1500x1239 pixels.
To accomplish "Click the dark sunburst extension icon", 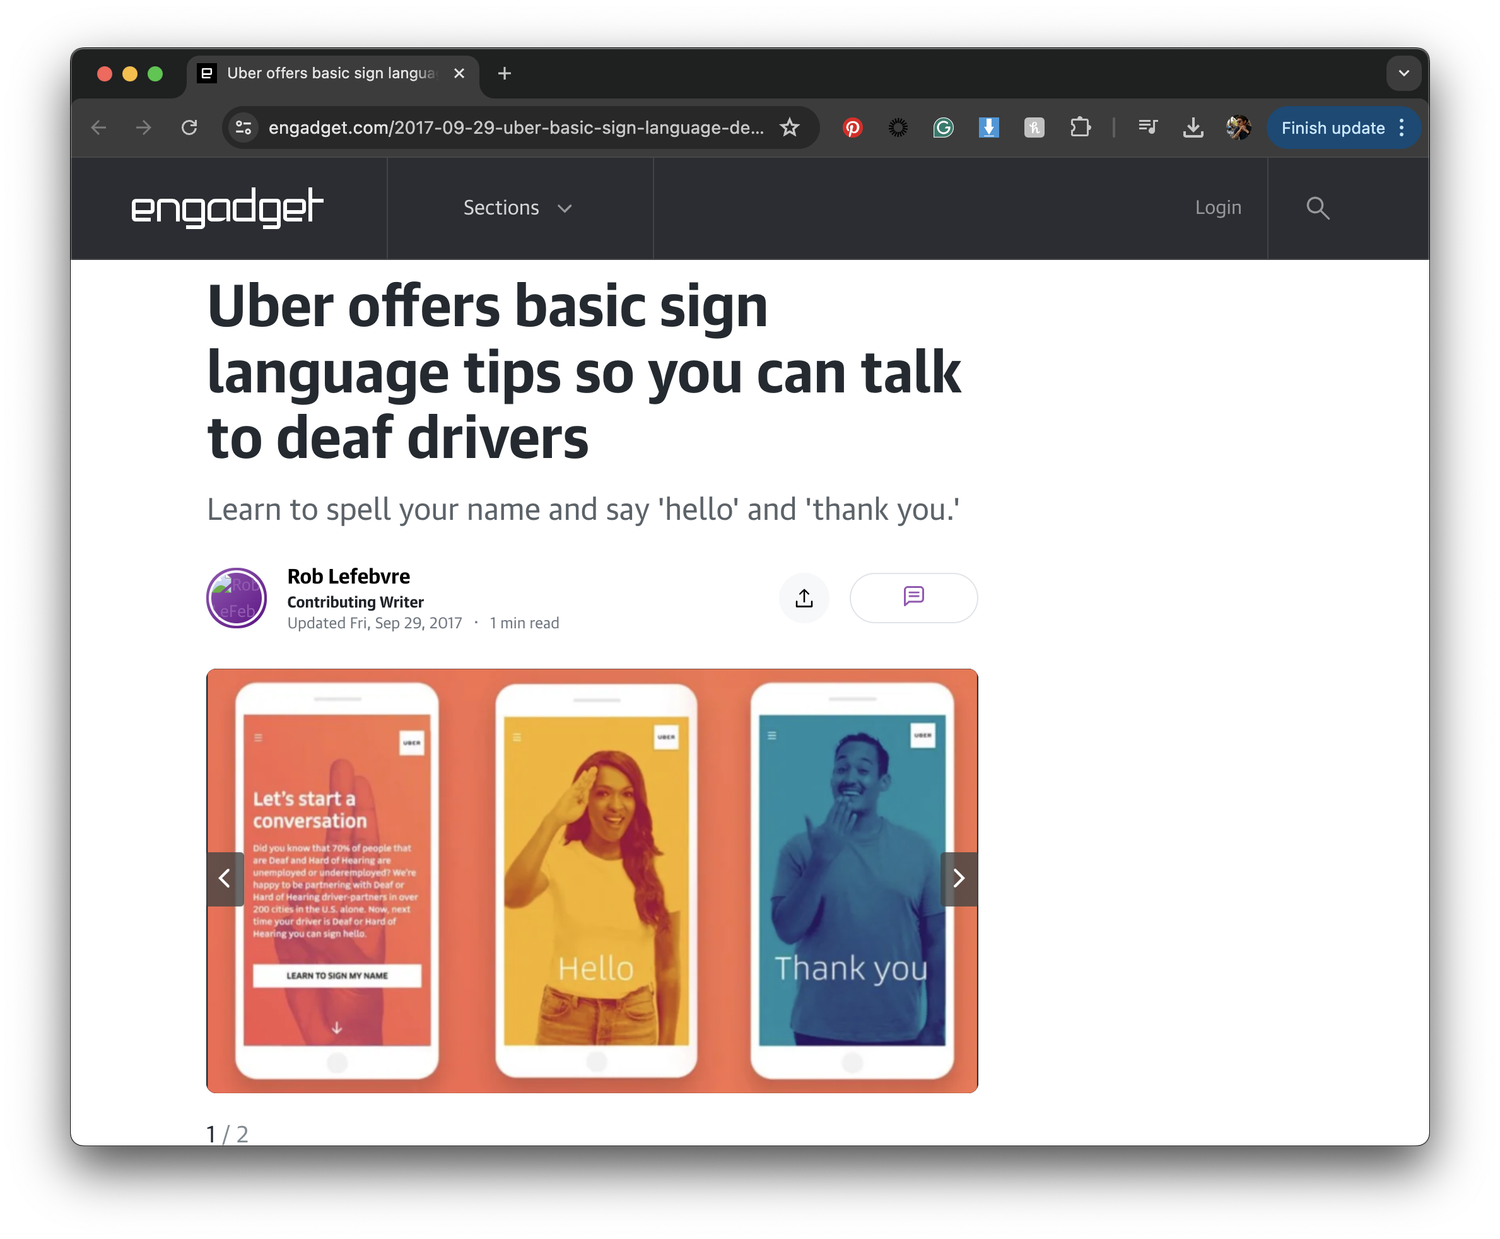I will pos(898,128).
